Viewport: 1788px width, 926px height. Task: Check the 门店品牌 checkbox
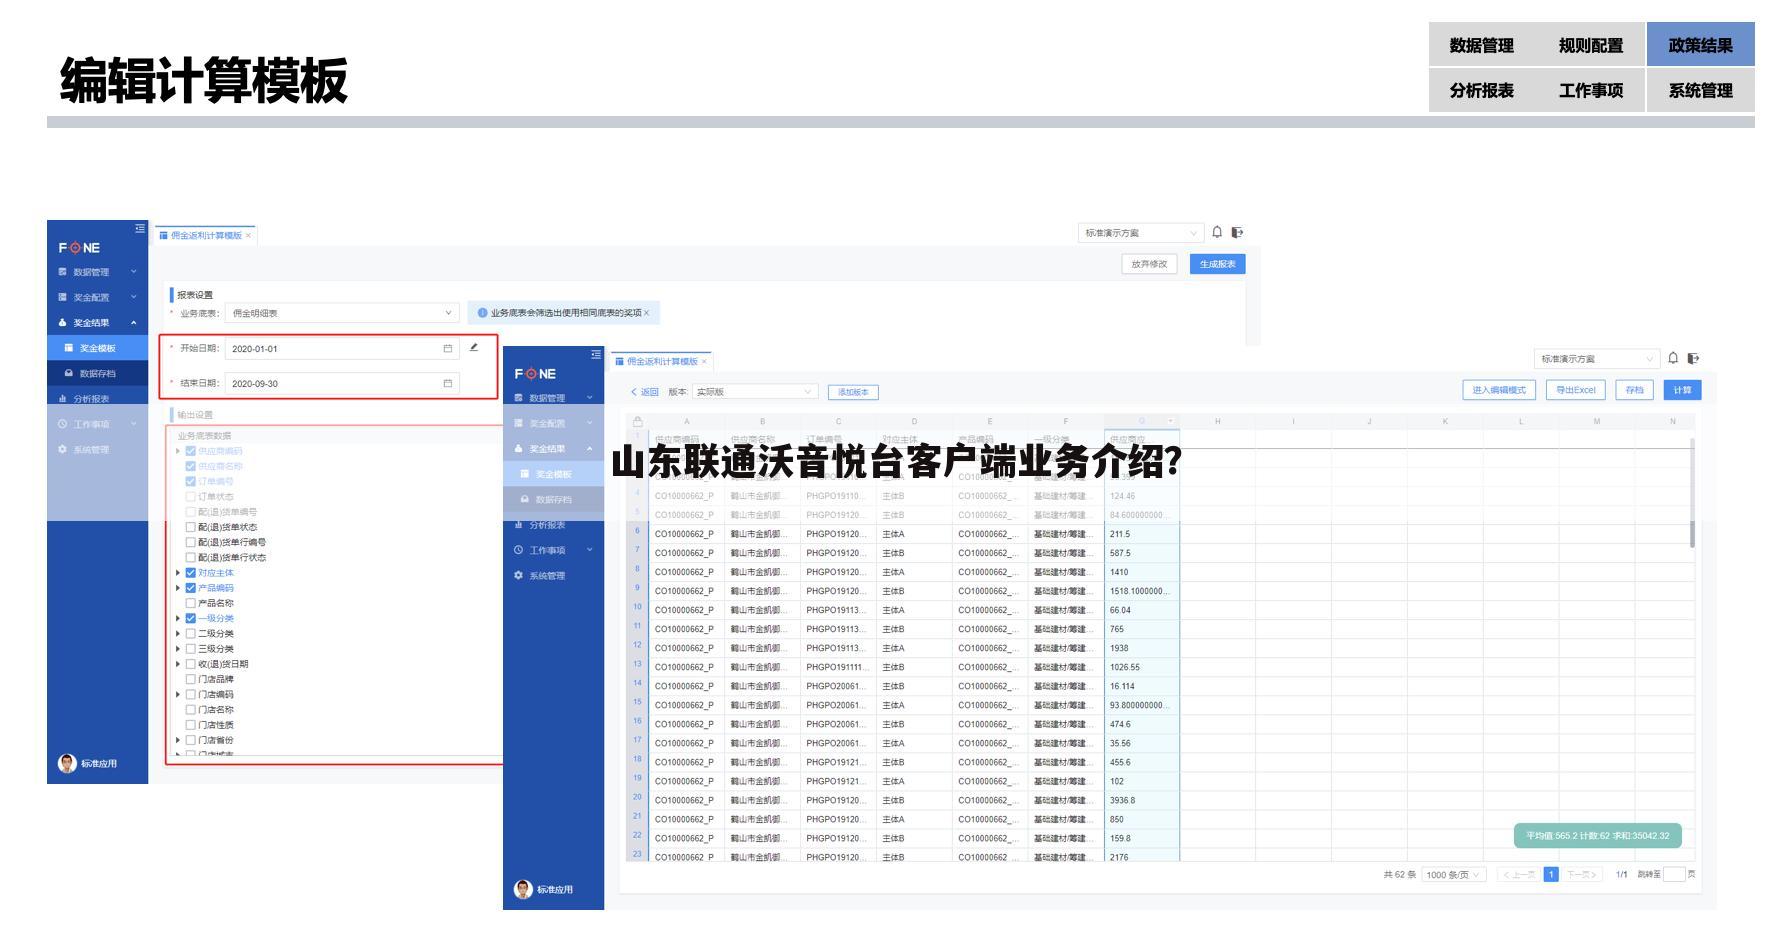(x=191, y=679)
